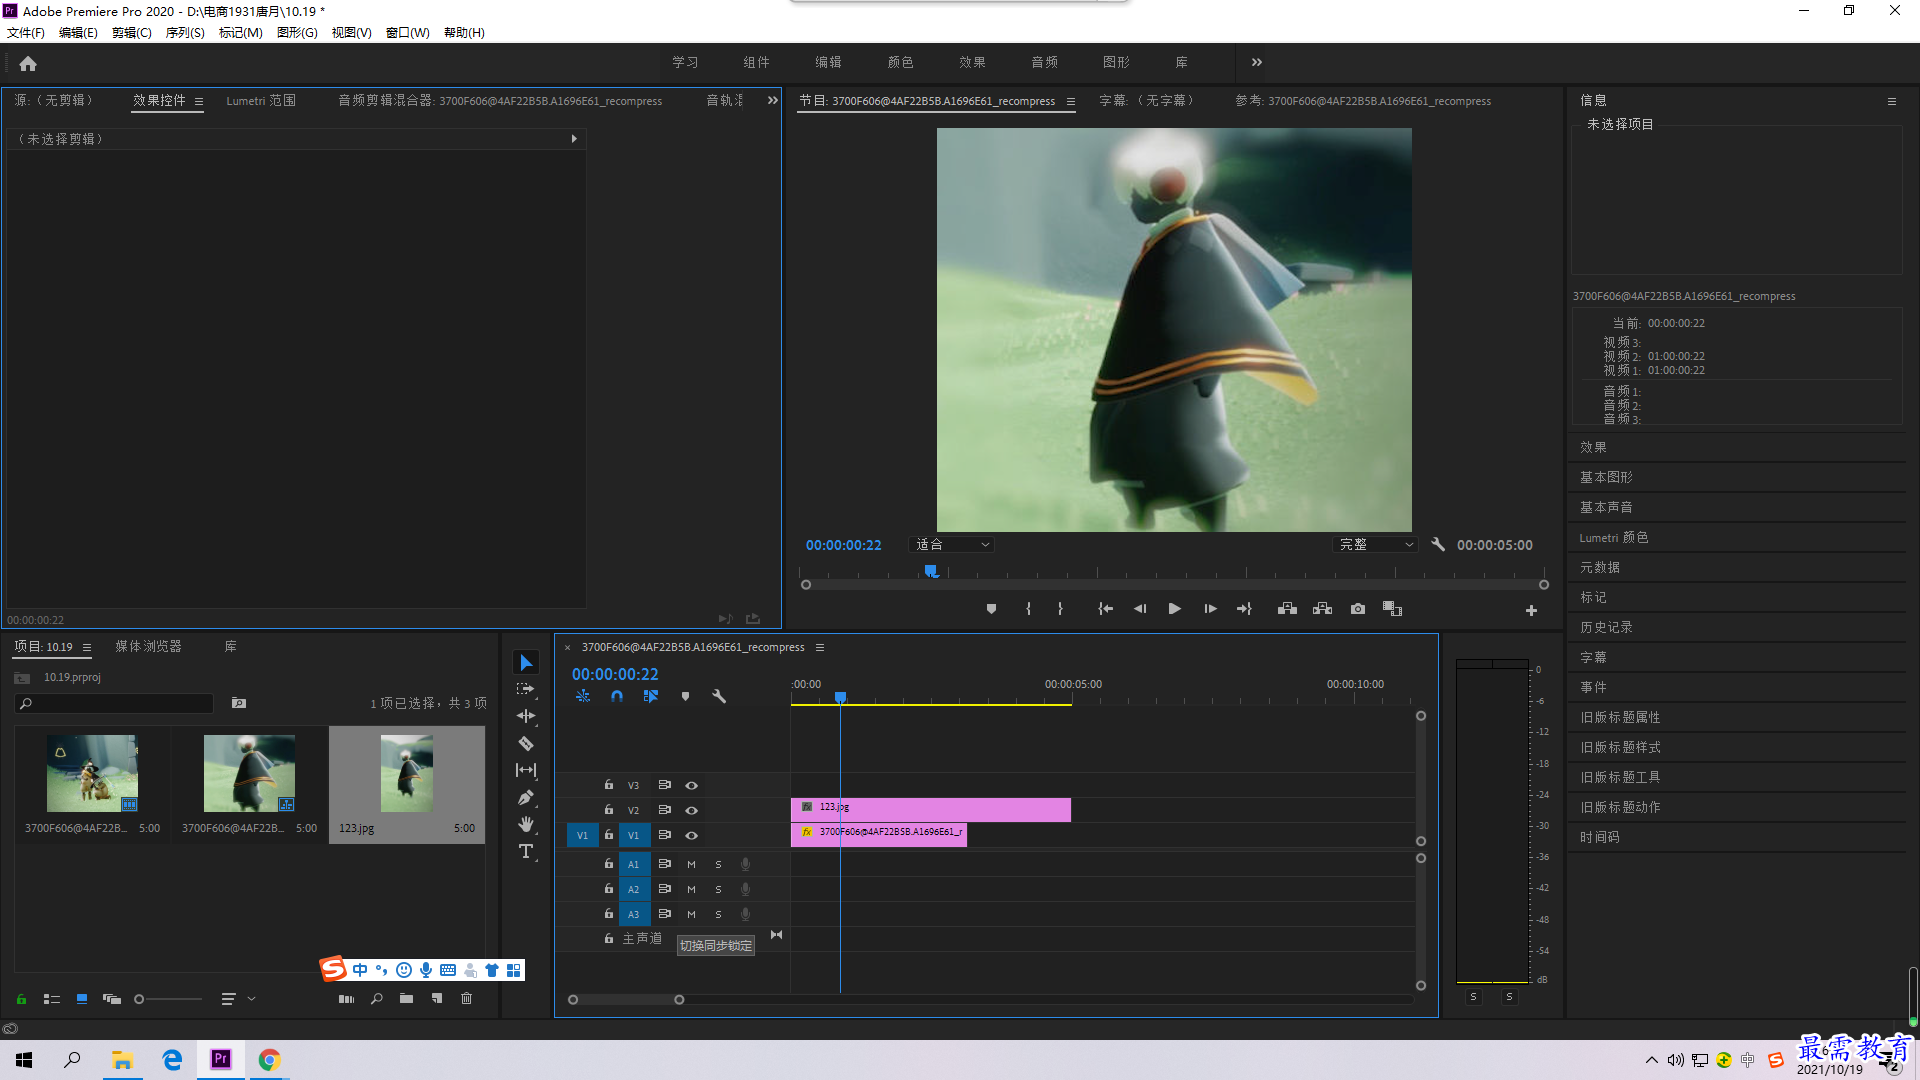Solo audio track A2
This screenshot has height=1080, width=1920.
pos(718,890)
